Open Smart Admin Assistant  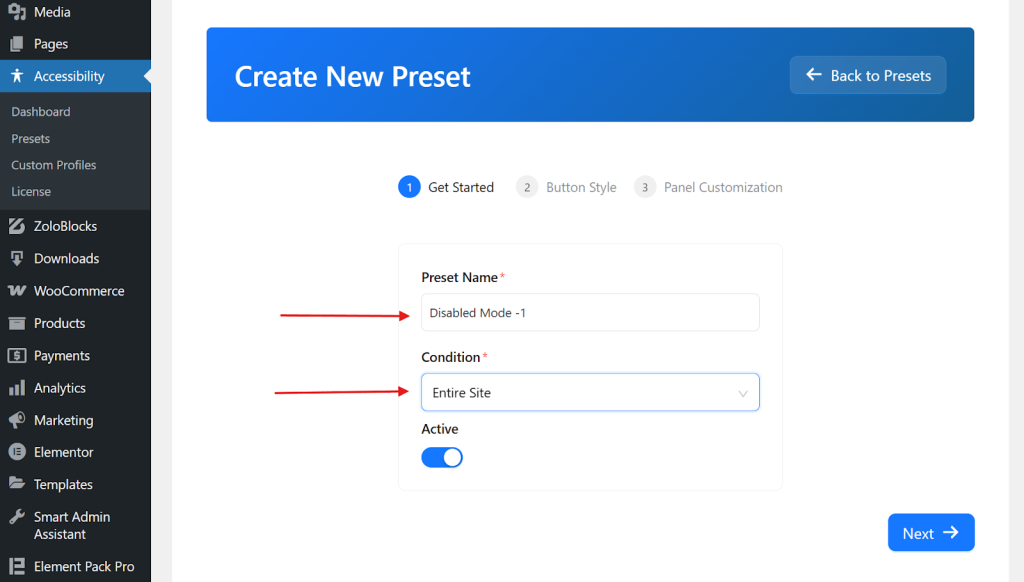point(20,517)
